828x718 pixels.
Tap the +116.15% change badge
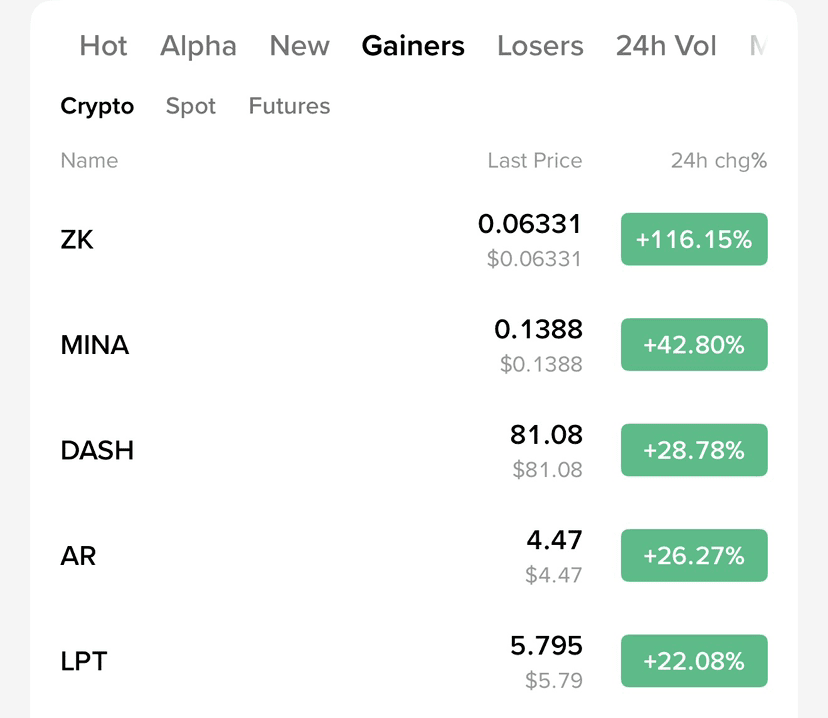coord(694,239)
